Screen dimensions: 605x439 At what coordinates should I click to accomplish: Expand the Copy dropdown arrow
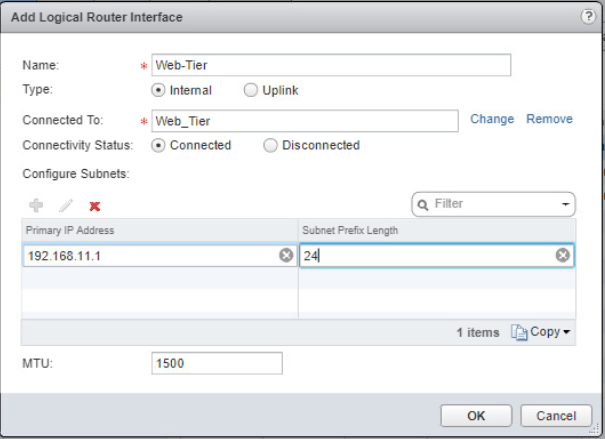pos(566,332)
